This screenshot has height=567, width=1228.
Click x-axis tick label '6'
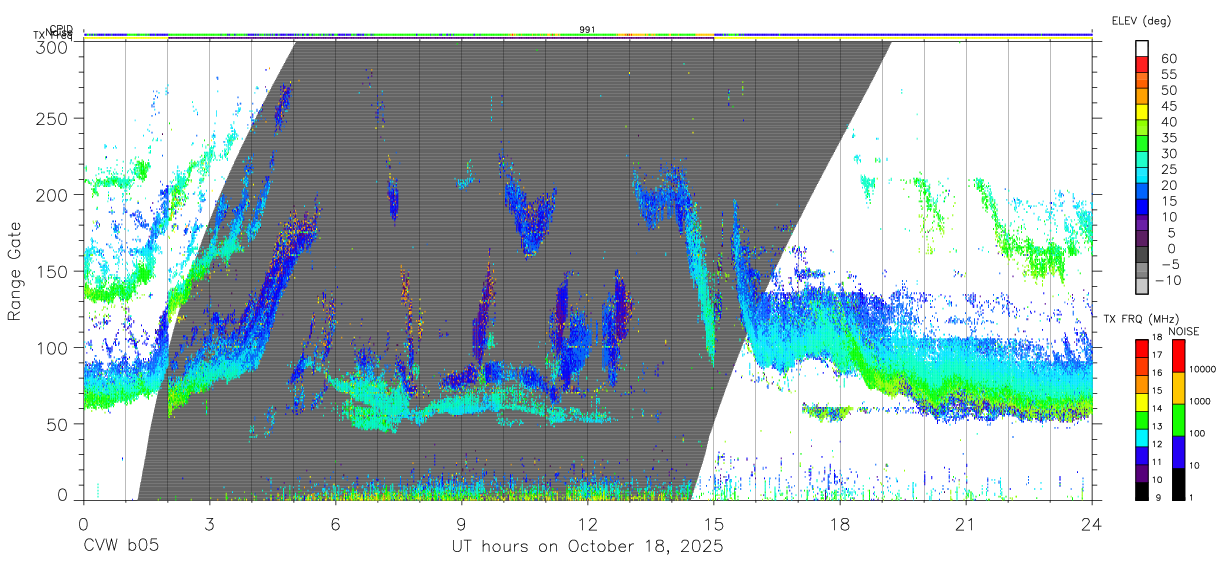coord(335,524)
